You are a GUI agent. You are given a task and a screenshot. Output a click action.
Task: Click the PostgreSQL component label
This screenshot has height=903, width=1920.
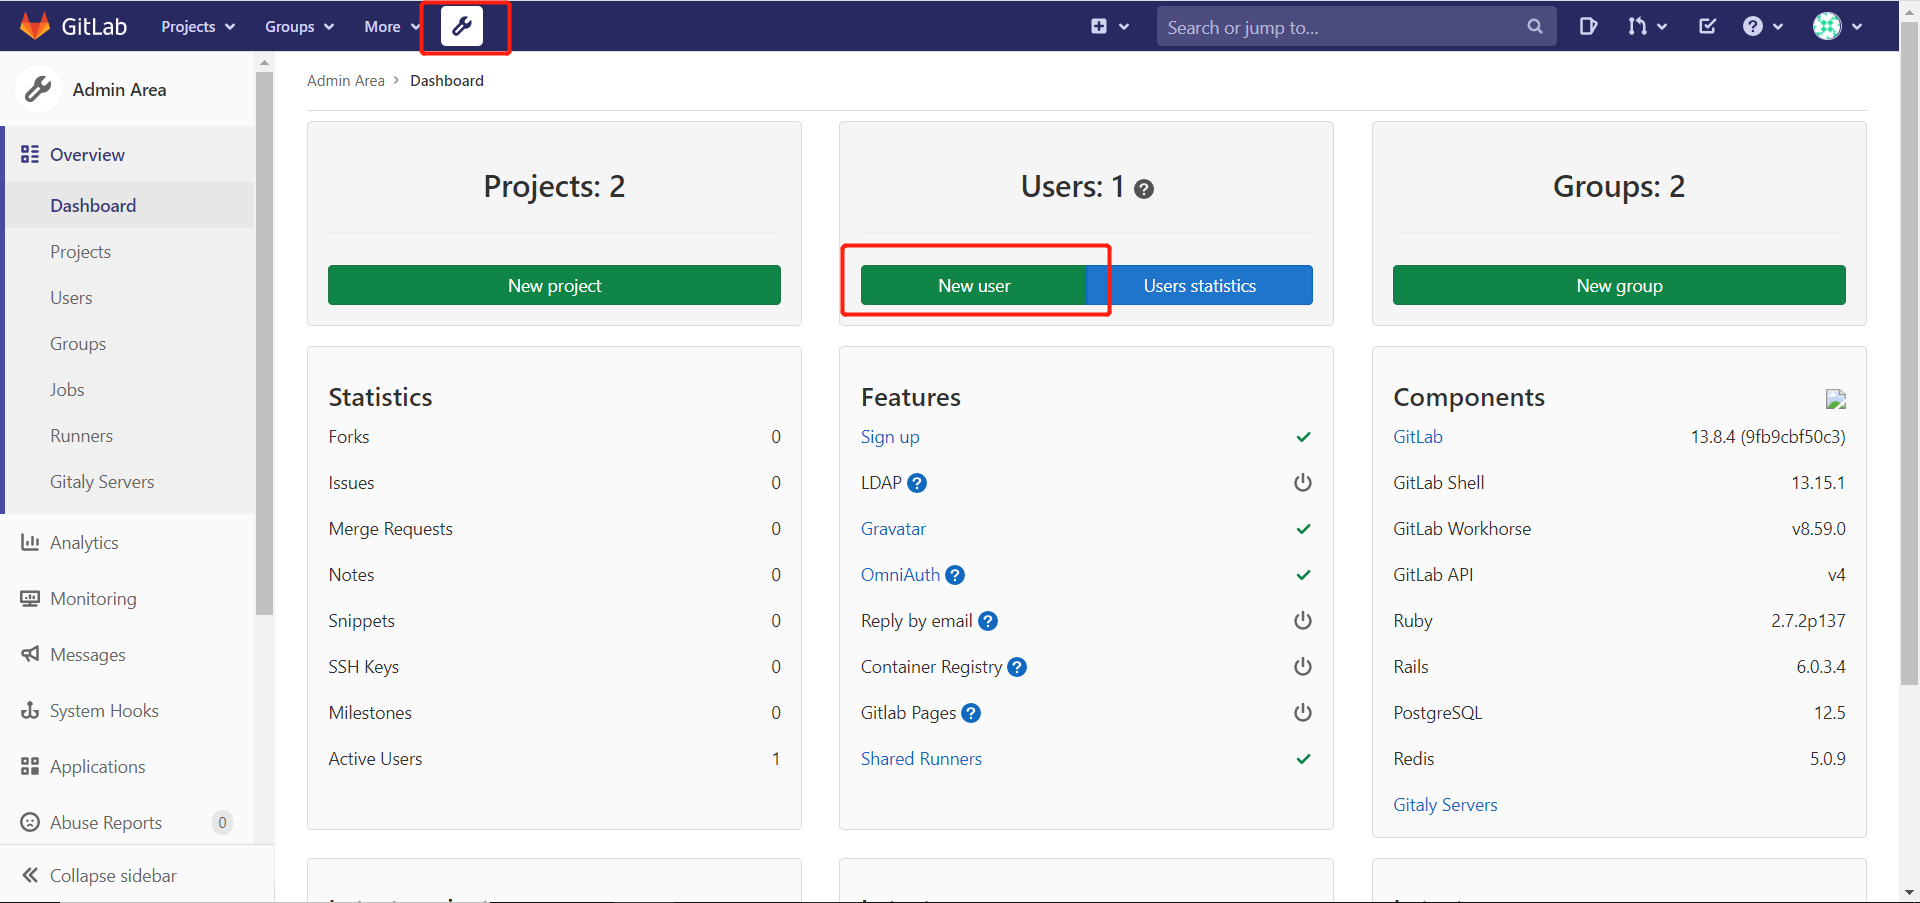pos(1437,713)
